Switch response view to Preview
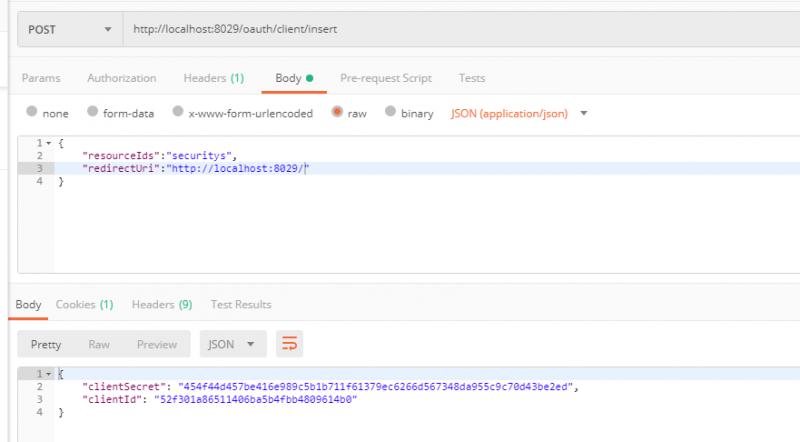Screen dimensions: 800x442 (157, 345)
